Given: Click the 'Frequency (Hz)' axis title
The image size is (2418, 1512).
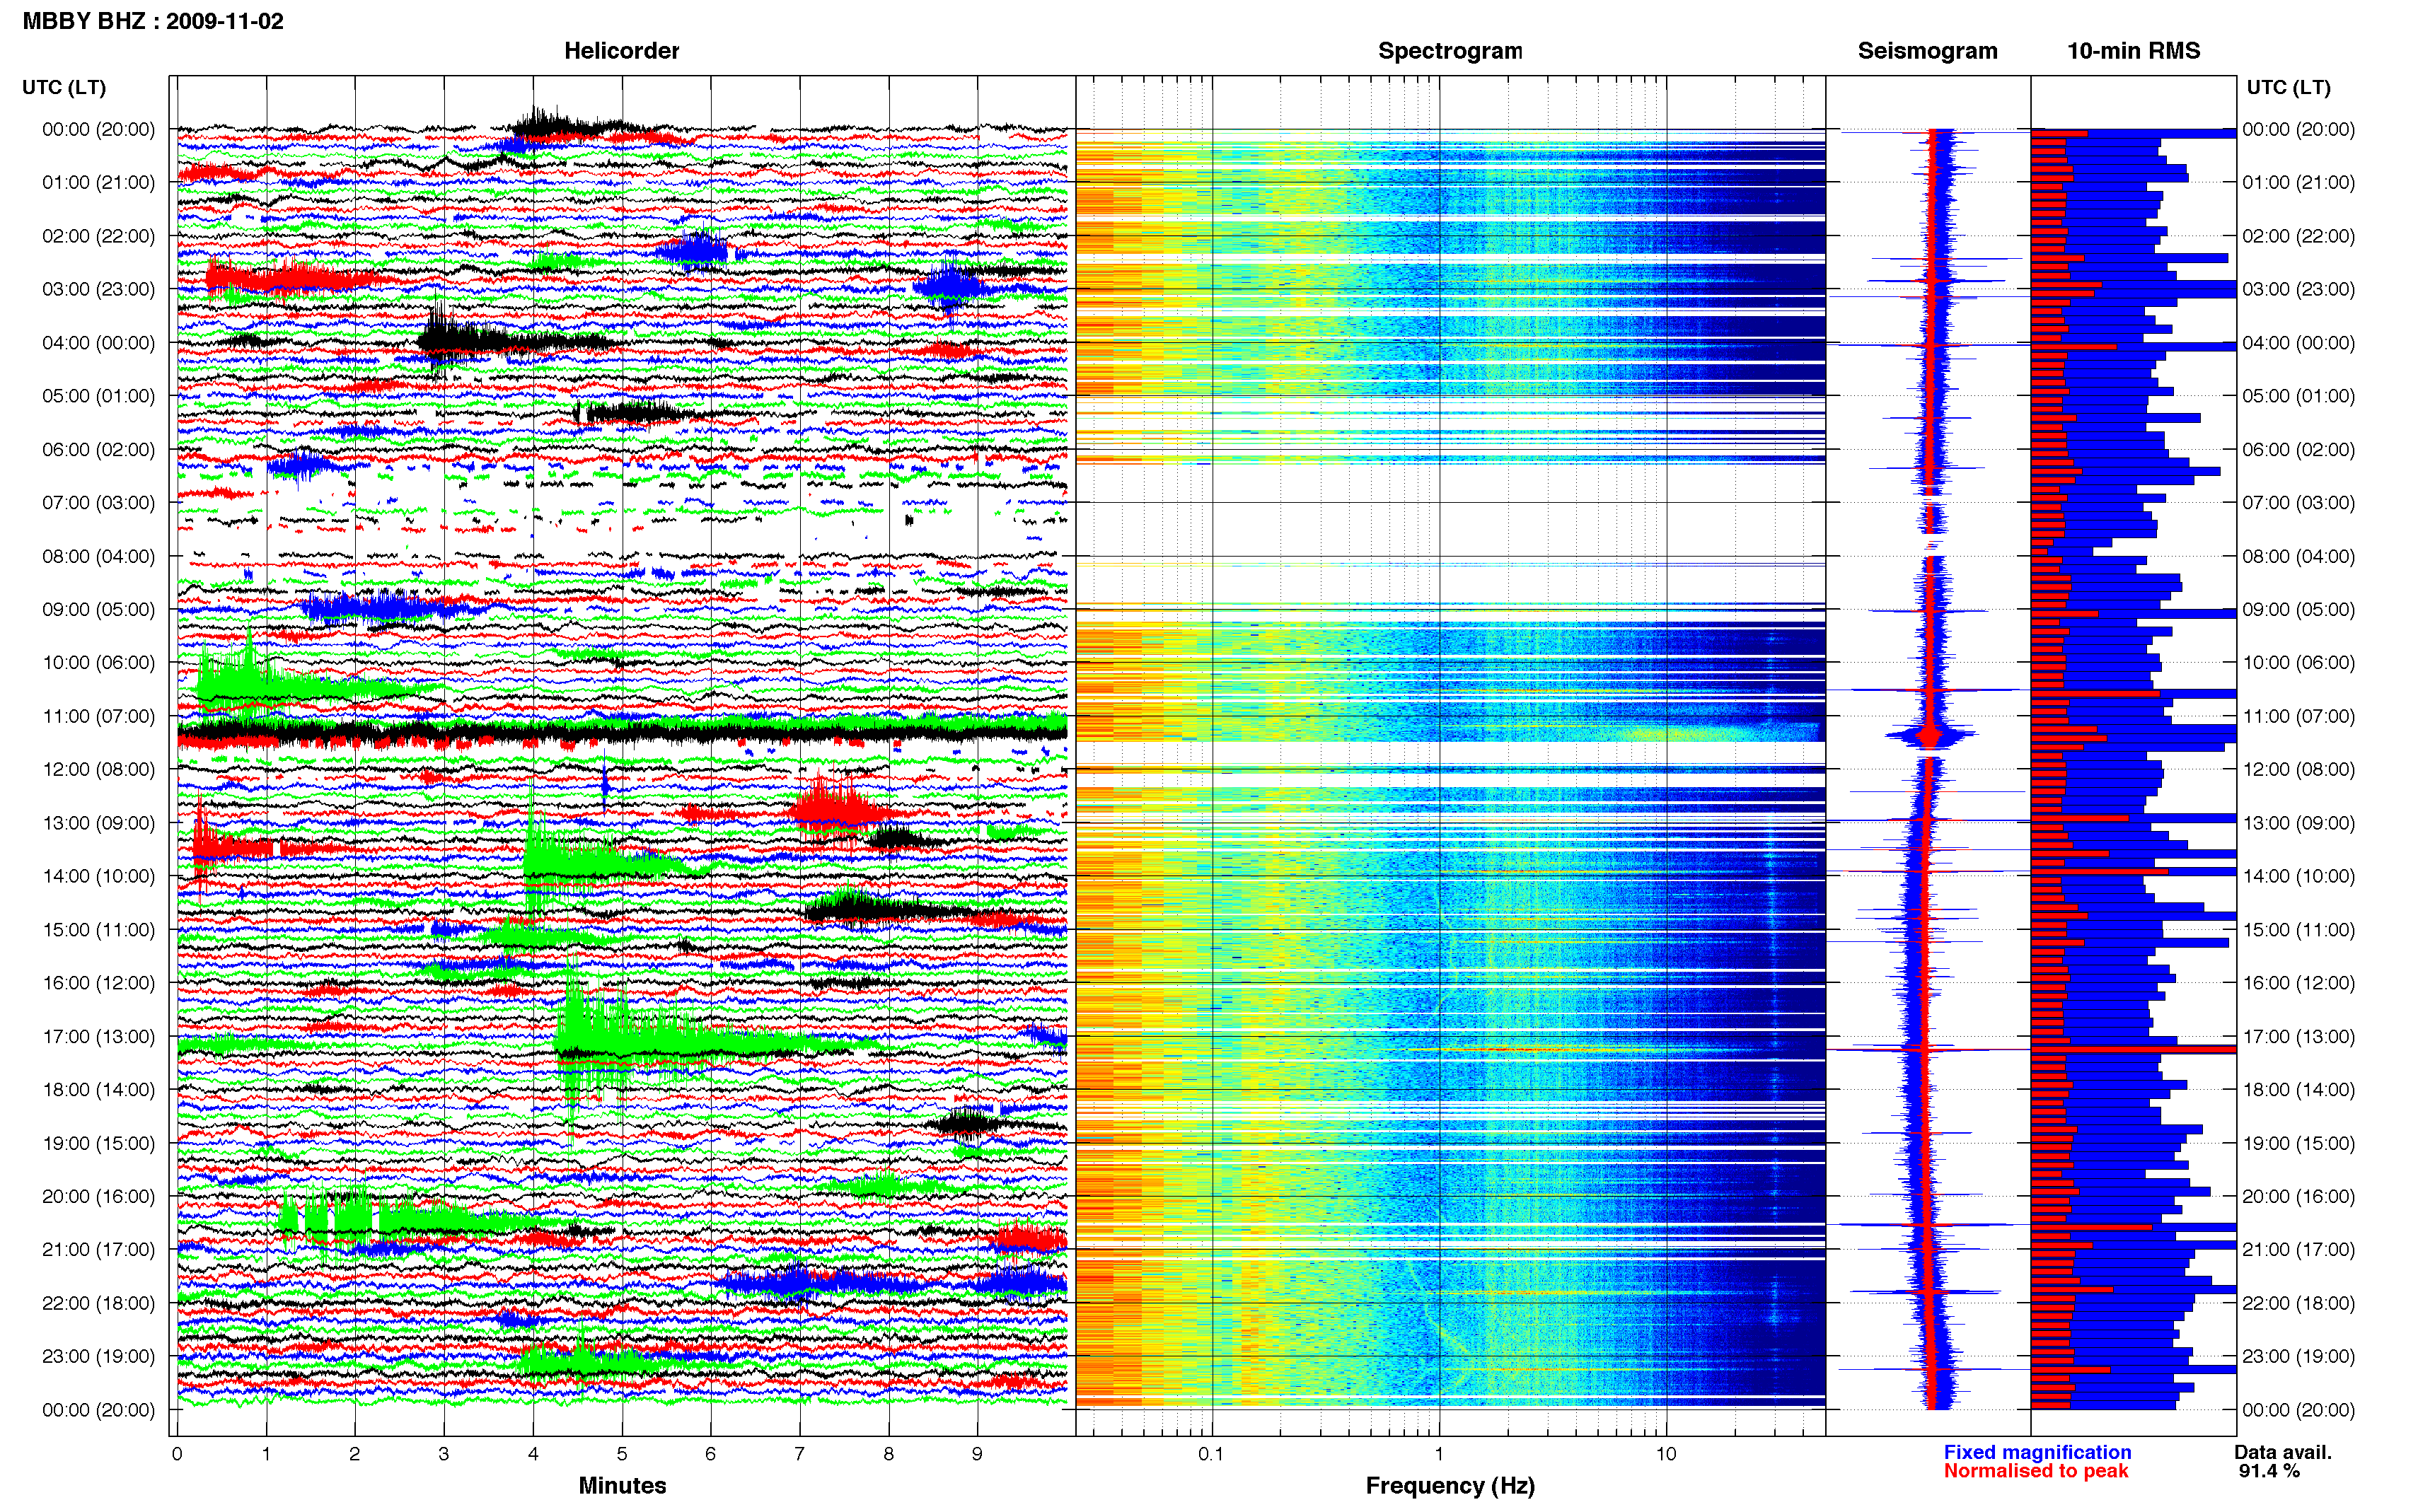Looking at the screenshot, I should [1450, 1486].
